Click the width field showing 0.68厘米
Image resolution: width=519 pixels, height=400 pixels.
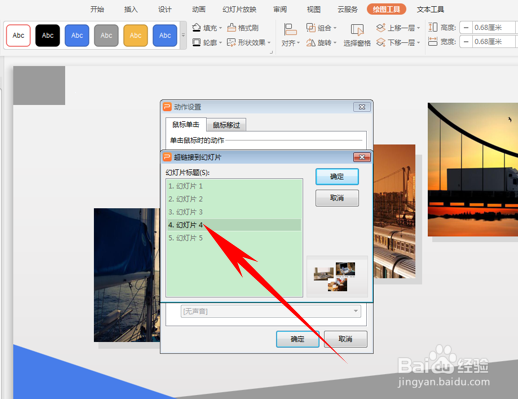point(493,42)
